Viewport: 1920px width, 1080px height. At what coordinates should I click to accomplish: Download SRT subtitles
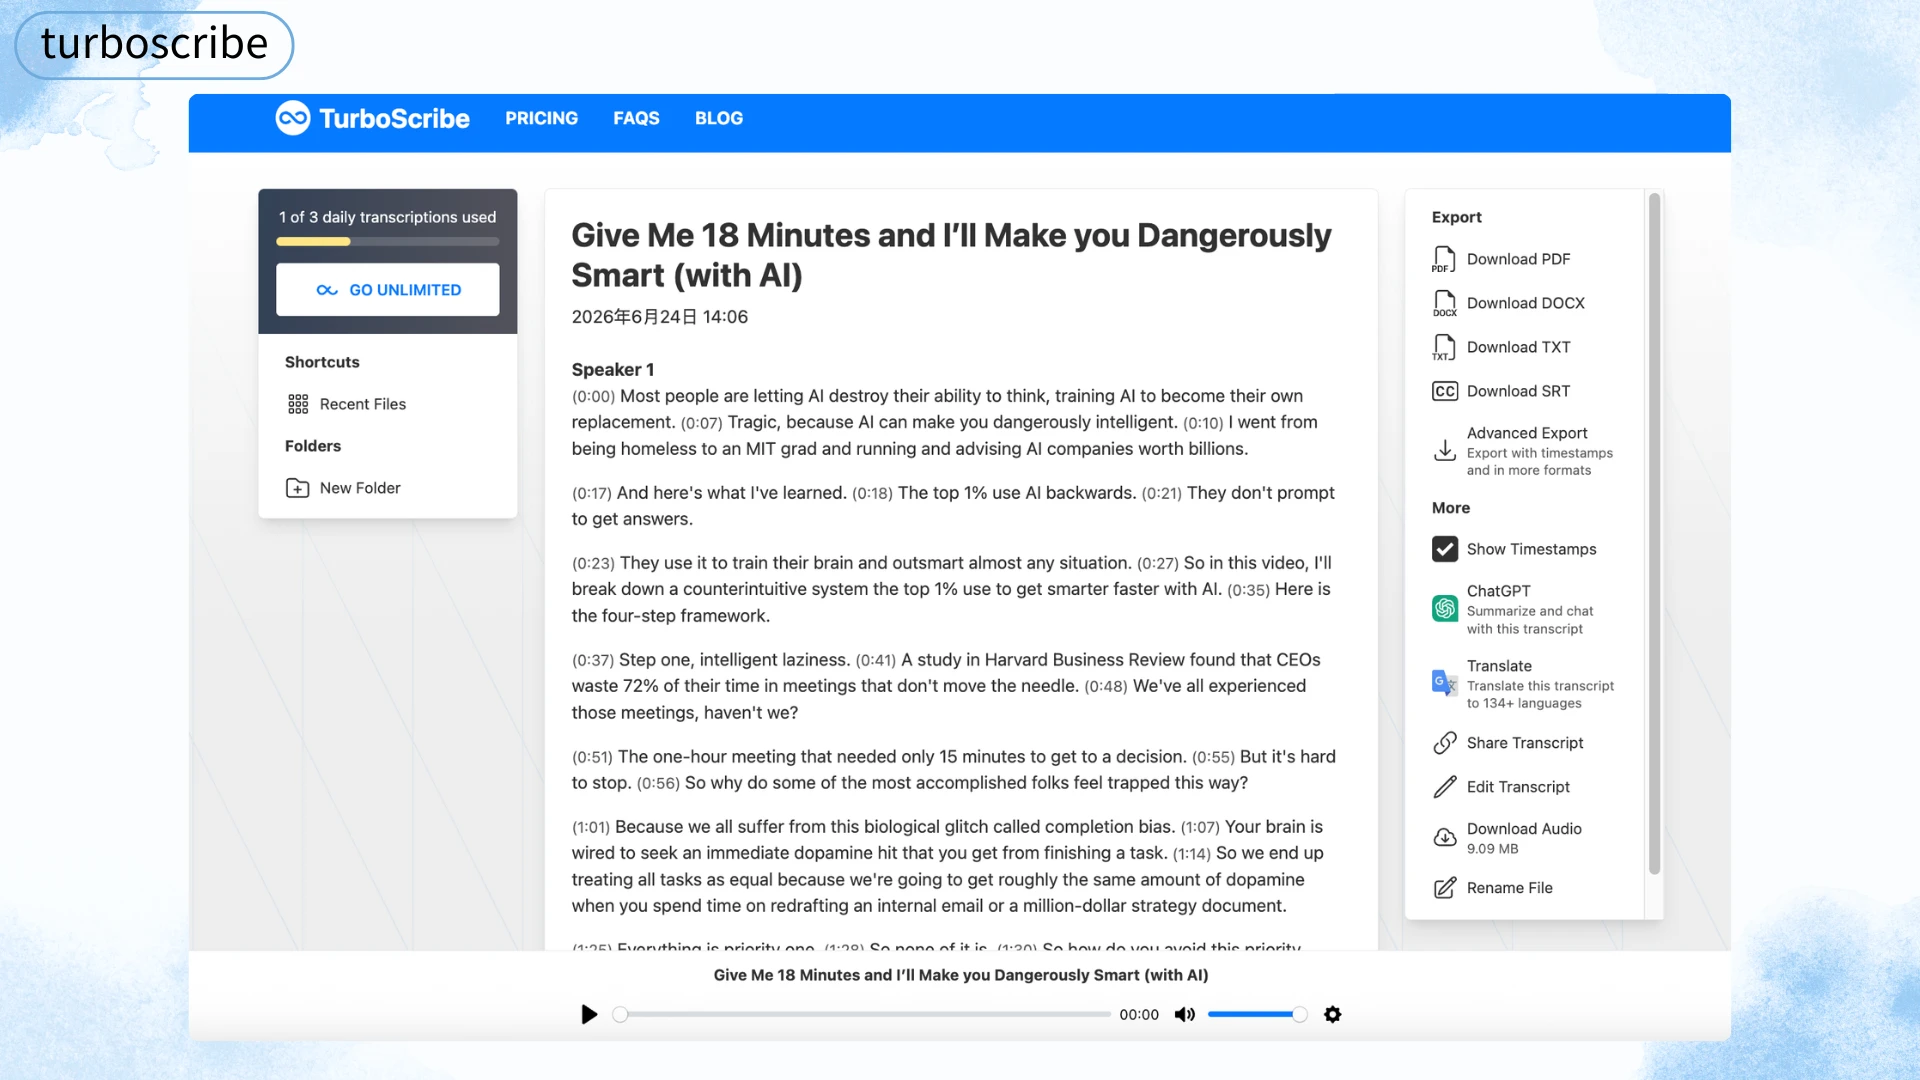(x=1518, y=391)
